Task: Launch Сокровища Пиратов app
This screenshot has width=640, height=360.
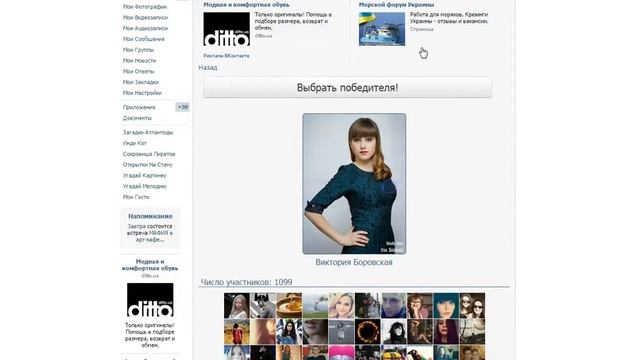Action: (x=149, y=154)
